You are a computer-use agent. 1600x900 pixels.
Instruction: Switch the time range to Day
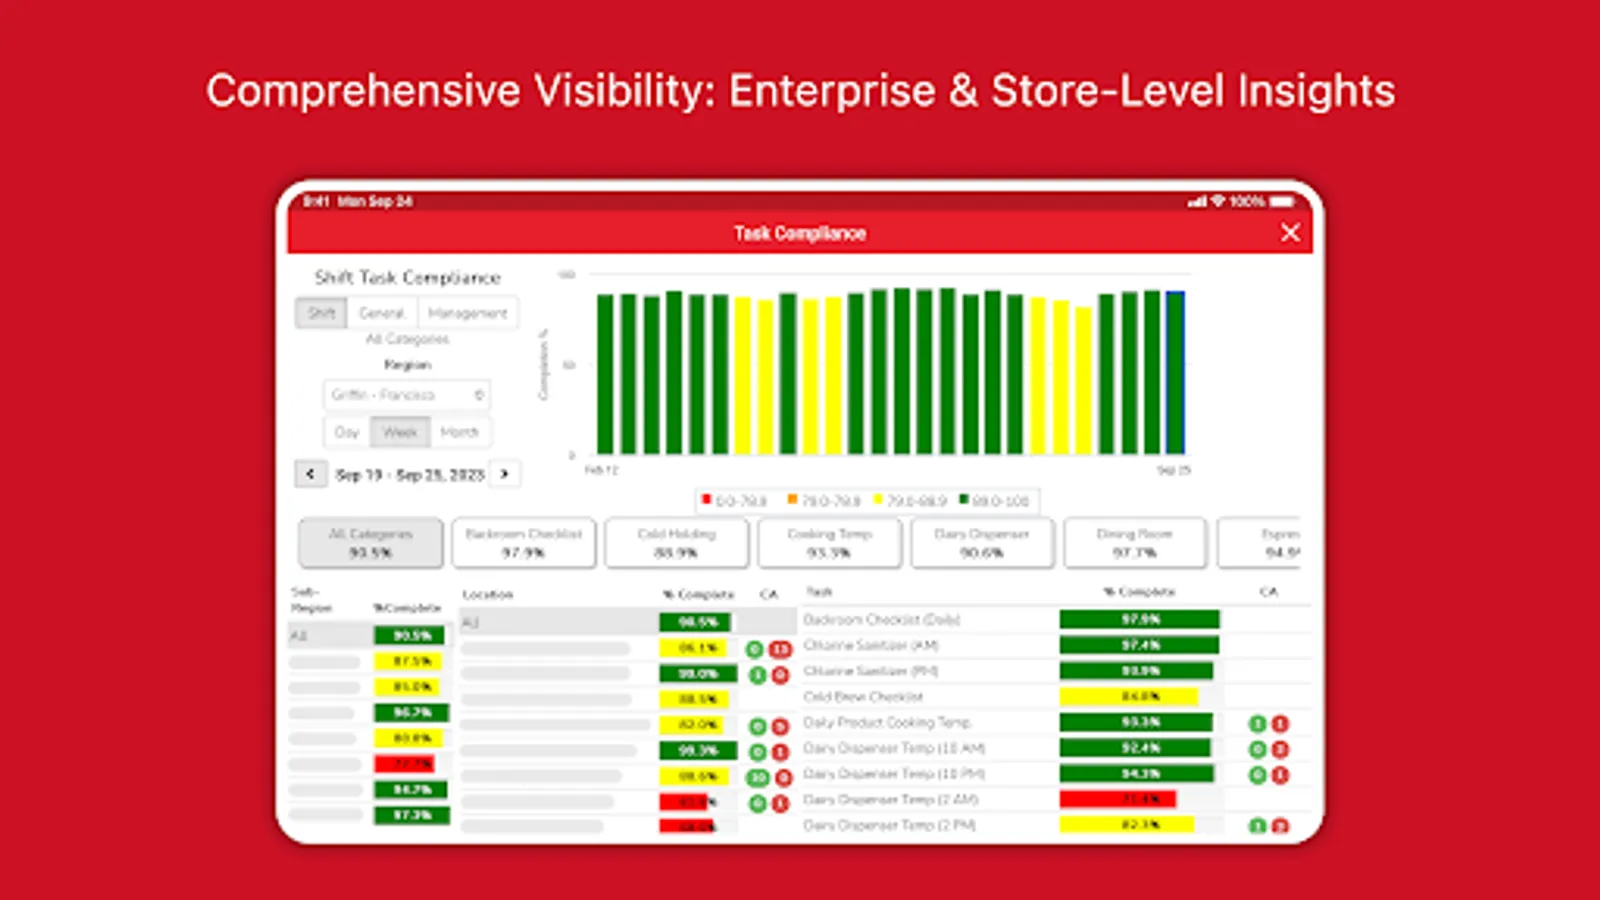click(347, 432)
